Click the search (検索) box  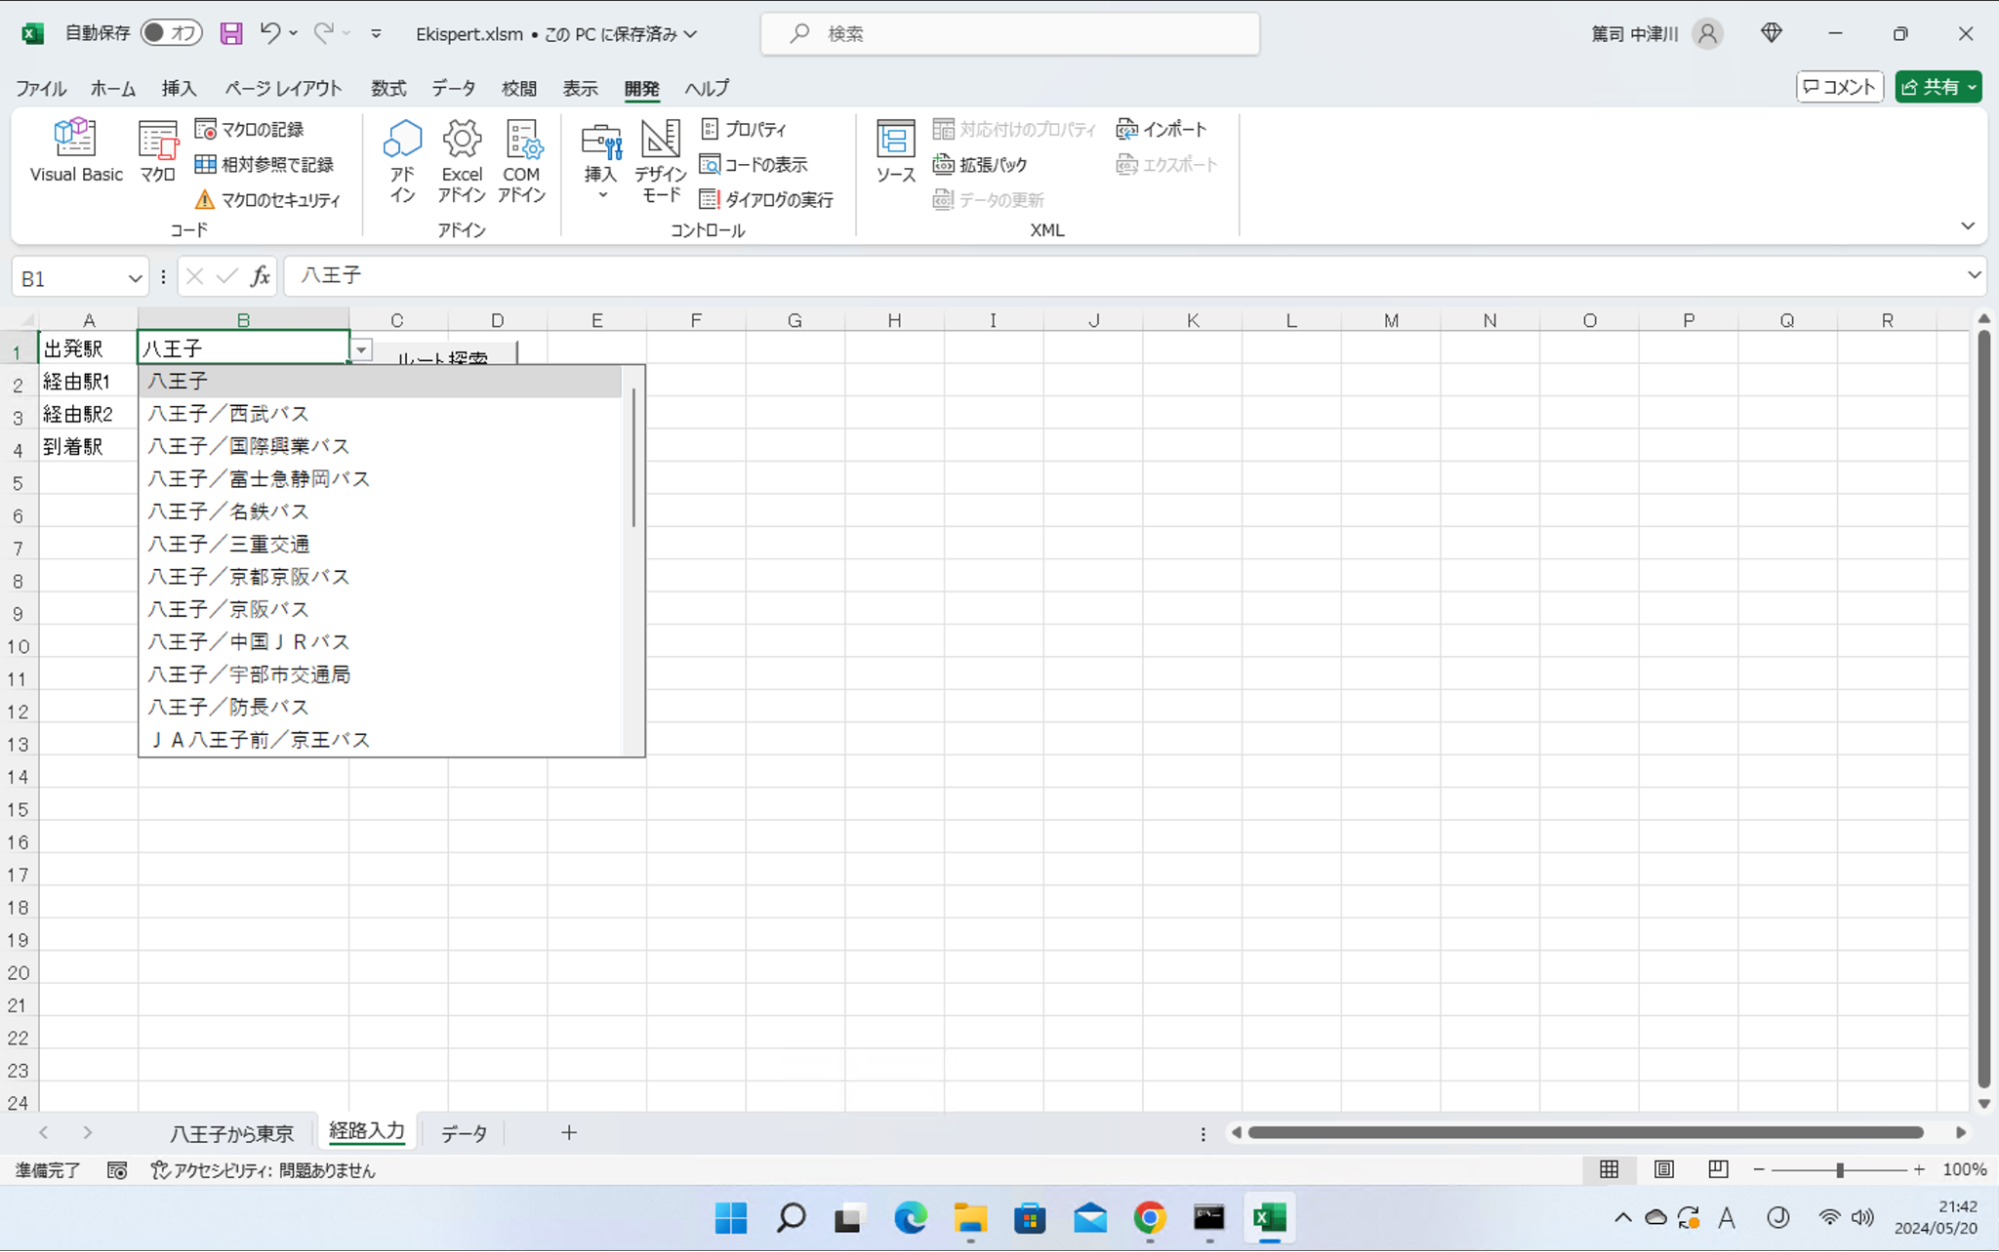pos(1010,34)
